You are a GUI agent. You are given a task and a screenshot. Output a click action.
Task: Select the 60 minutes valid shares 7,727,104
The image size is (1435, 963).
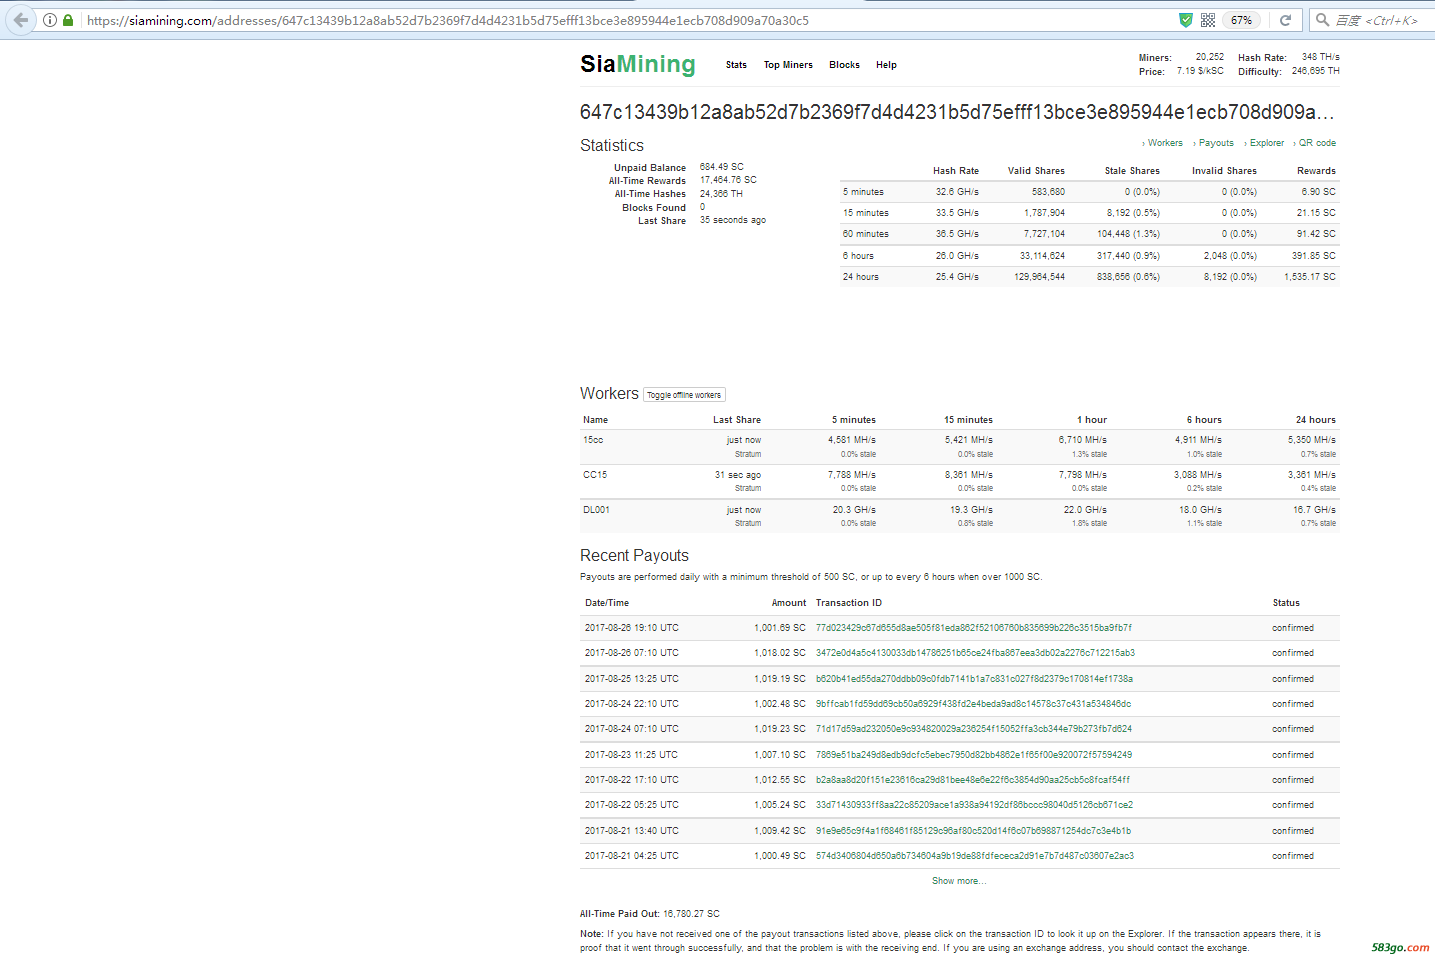(x=1044, y=234)
